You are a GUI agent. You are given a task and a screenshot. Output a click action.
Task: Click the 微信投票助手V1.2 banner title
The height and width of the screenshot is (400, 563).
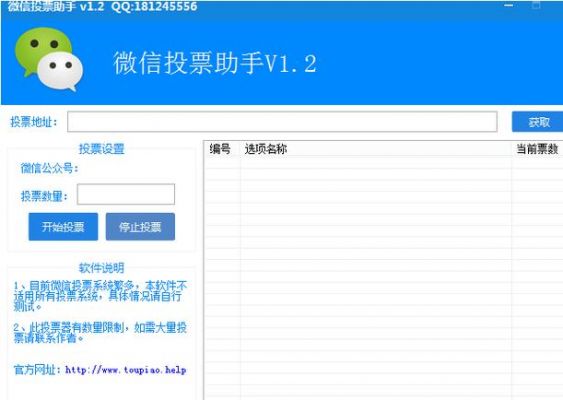click(x=215, y=64)
